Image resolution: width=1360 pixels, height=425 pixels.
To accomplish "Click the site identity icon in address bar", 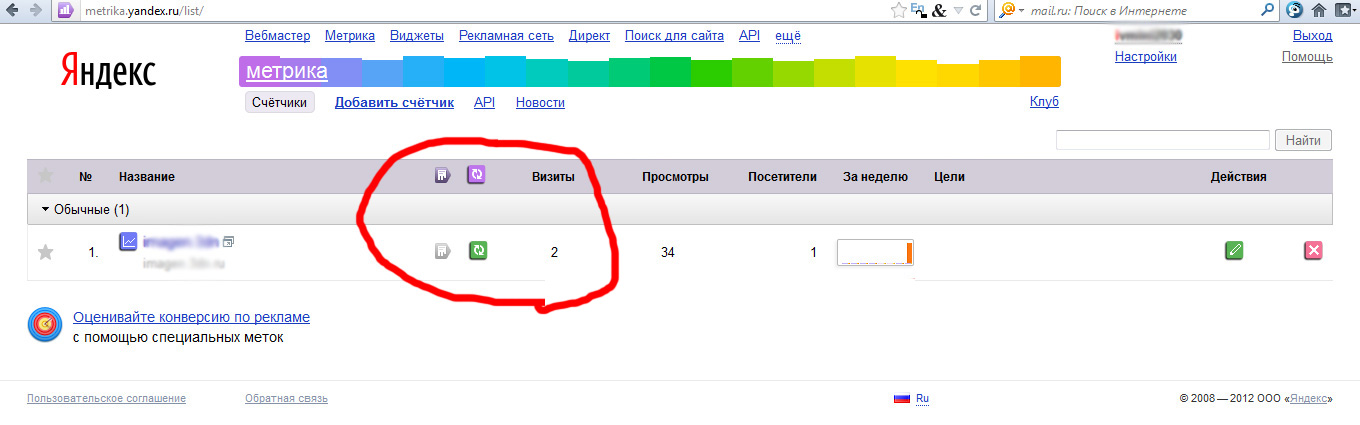I will tap(64, 10).
